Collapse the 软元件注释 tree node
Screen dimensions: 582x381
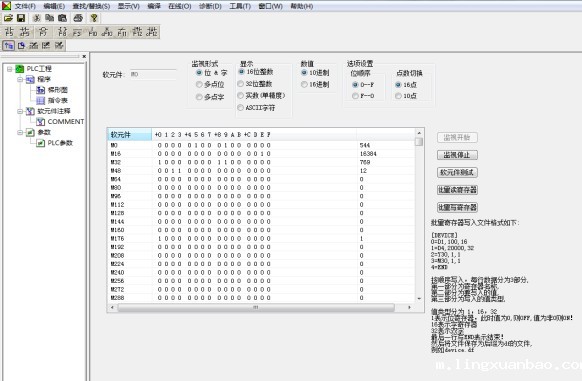[20, 111]
